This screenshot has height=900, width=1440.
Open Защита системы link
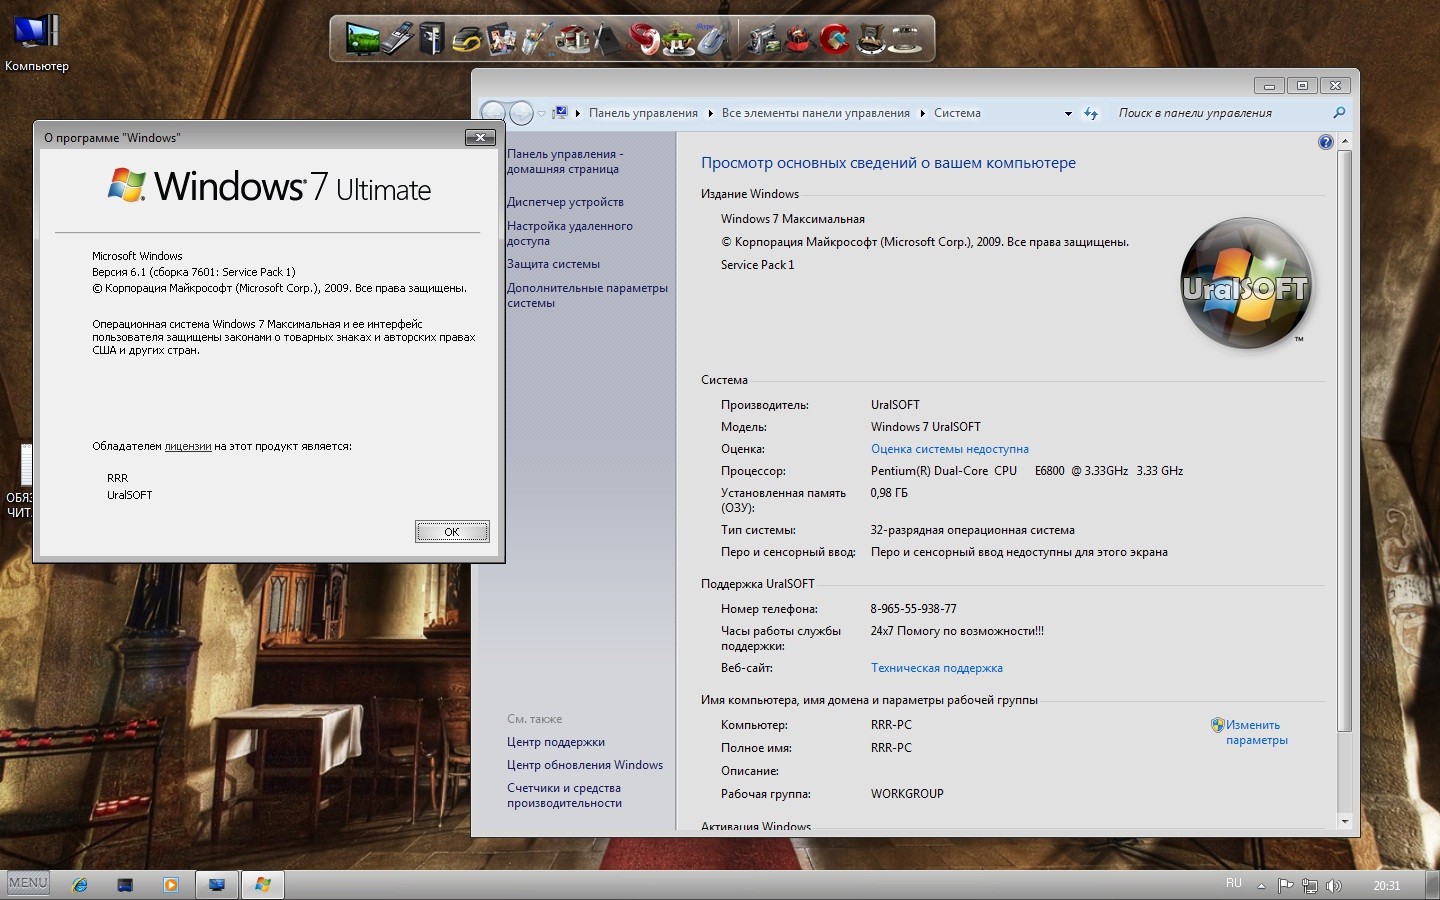[553, 264]
